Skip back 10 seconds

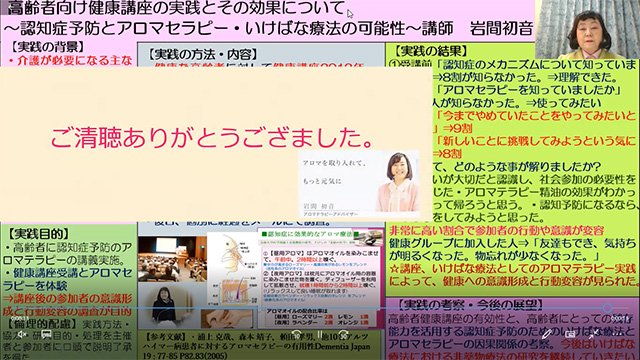coord(297,335)
